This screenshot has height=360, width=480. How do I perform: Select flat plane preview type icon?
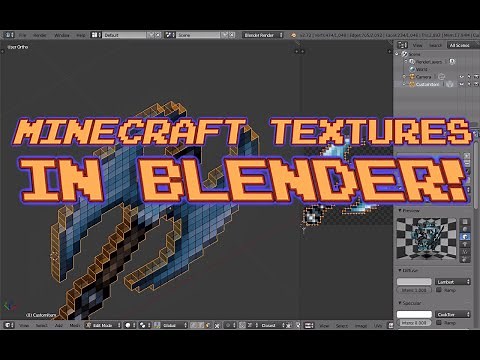pos(465,222)
